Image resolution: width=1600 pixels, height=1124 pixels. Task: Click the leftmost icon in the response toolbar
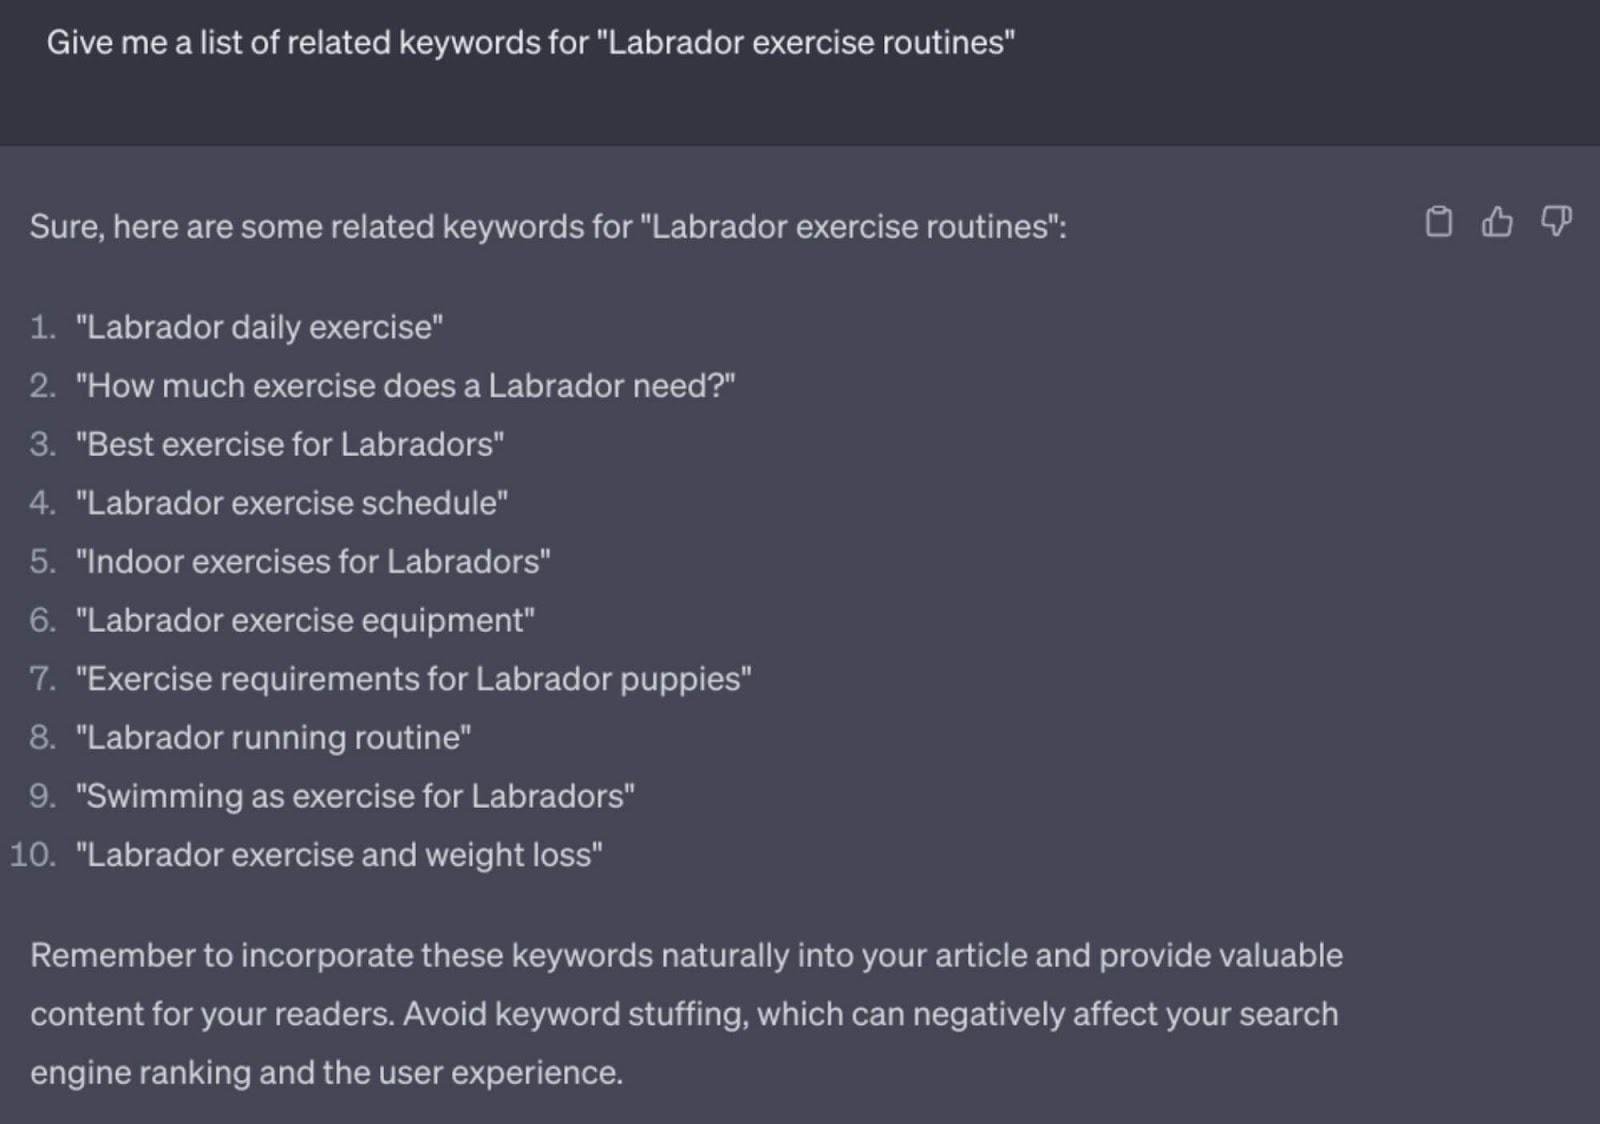tap(1440, 223)
